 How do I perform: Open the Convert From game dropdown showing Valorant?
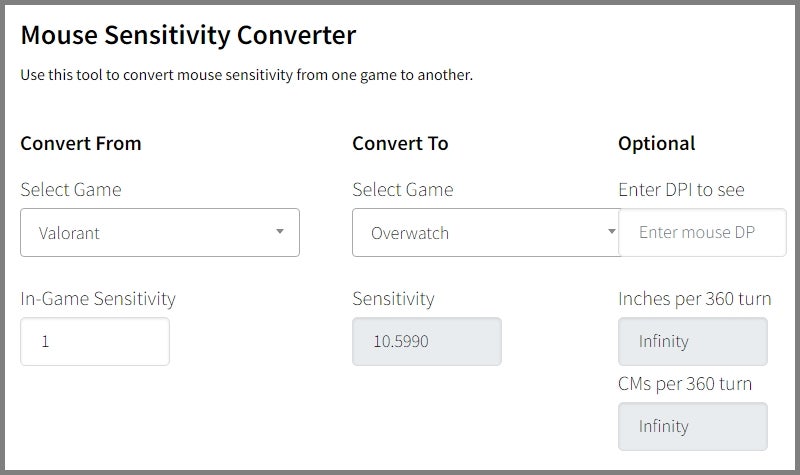point(160,232)
